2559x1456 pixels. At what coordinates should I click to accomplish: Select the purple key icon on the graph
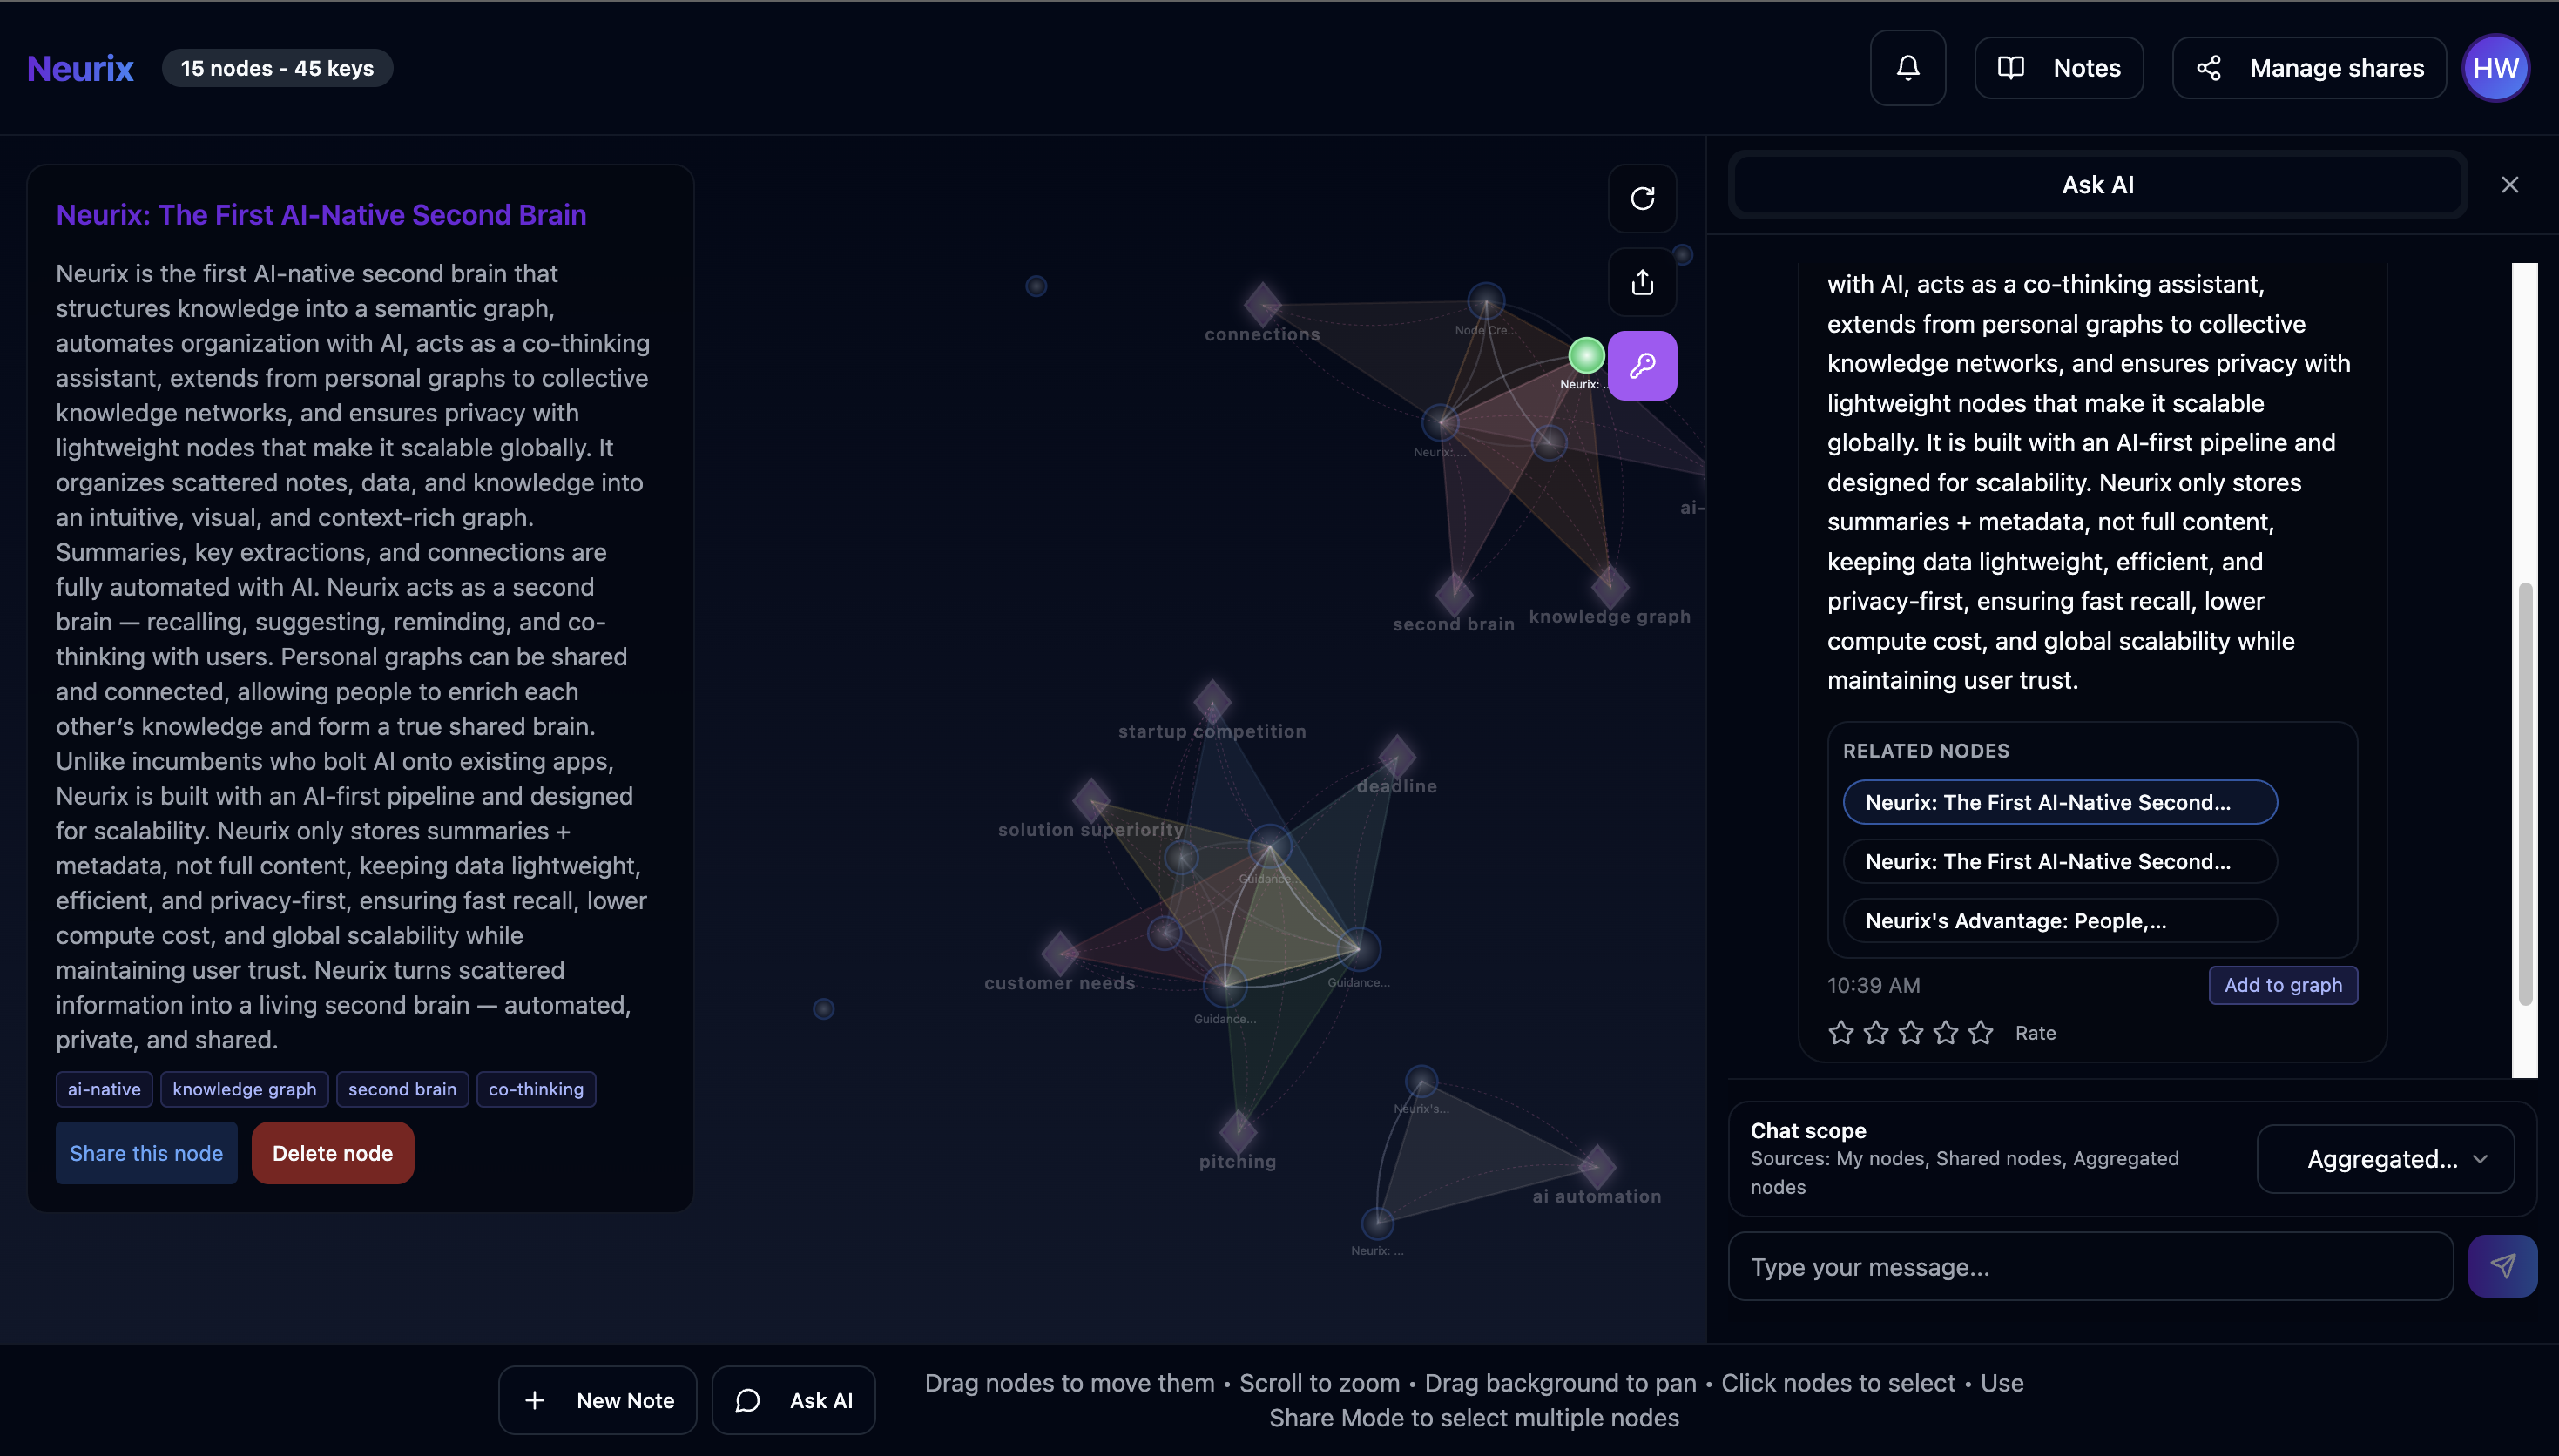(1643, 365)
